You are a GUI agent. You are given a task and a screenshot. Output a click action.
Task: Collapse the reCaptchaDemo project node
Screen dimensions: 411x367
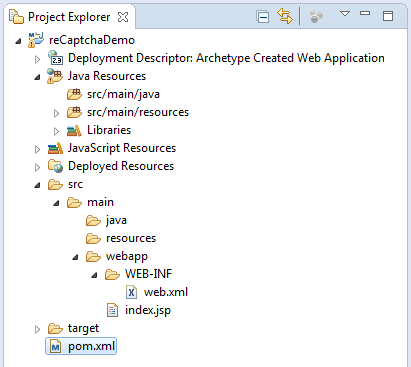(x=19, y=41)
